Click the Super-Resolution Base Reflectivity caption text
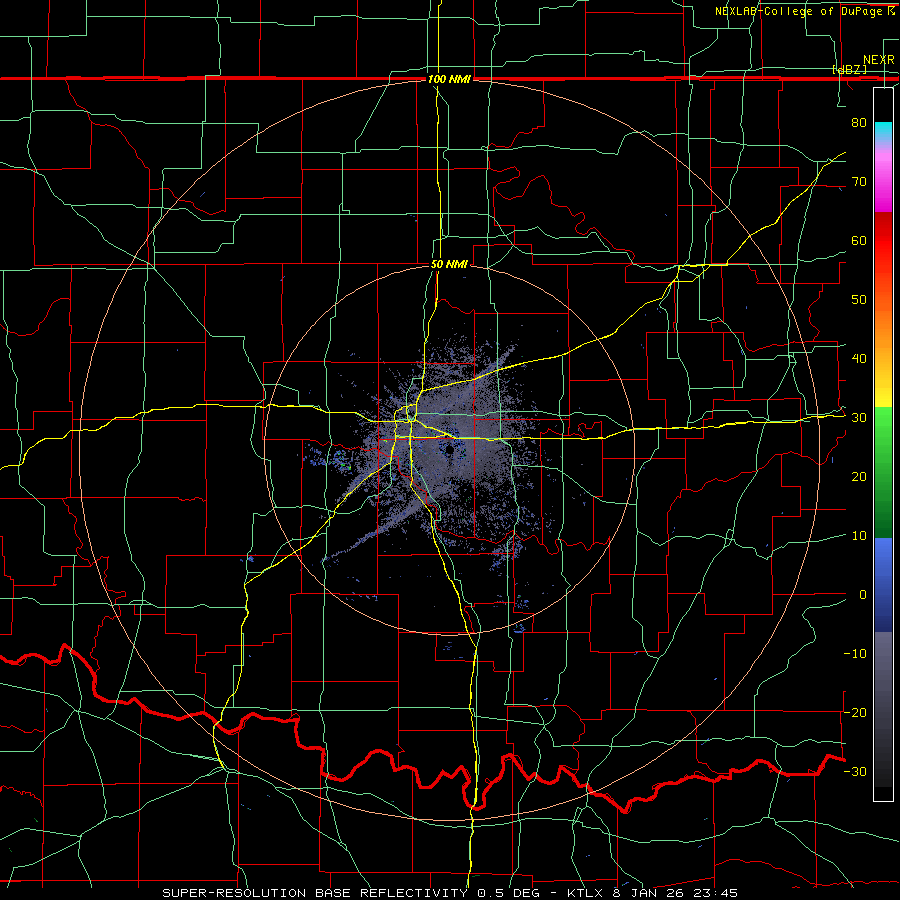The width and height of the screenshot is (900, 900). click(449, 893)
